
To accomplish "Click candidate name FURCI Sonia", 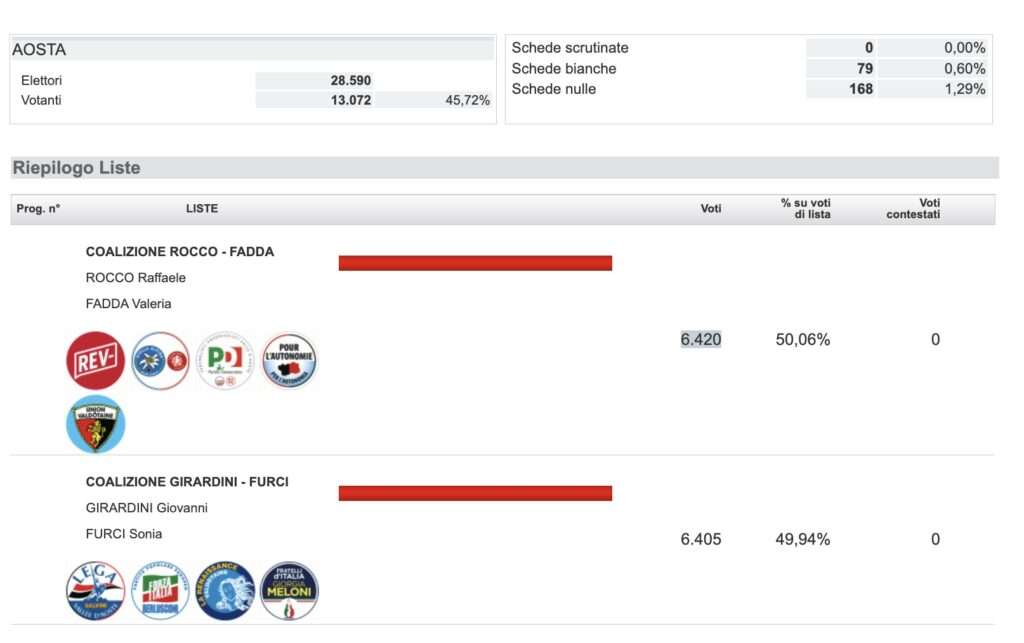I will pos(124,534).
